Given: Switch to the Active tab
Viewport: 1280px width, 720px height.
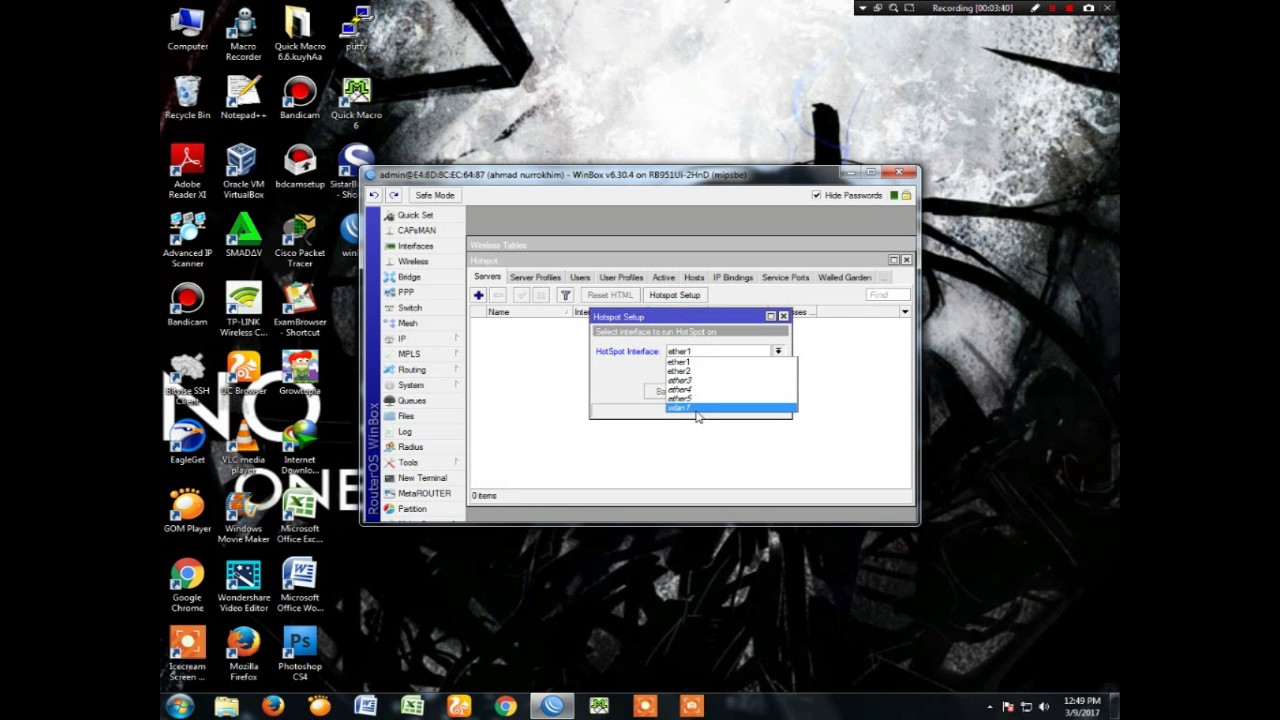Looking at the screenshot, I should 664,277.
